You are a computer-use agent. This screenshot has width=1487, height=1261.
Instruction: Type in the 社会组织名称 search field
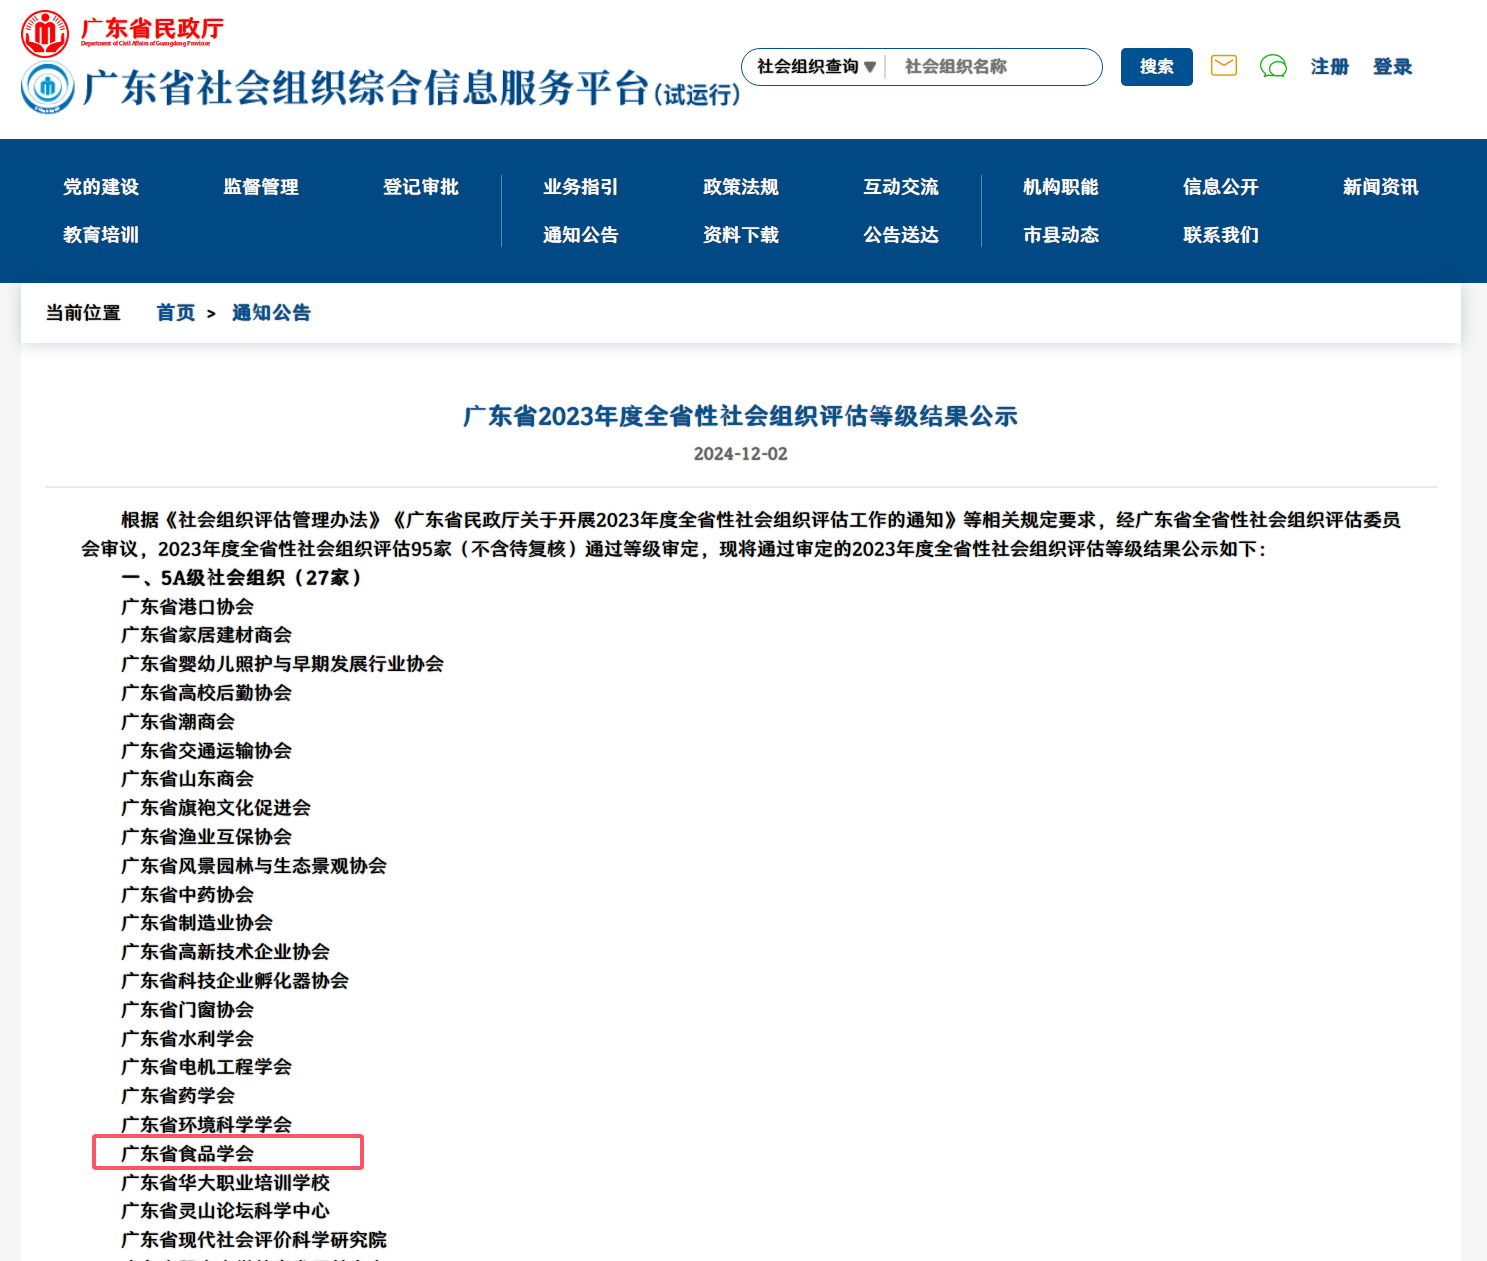click(993, 67)
